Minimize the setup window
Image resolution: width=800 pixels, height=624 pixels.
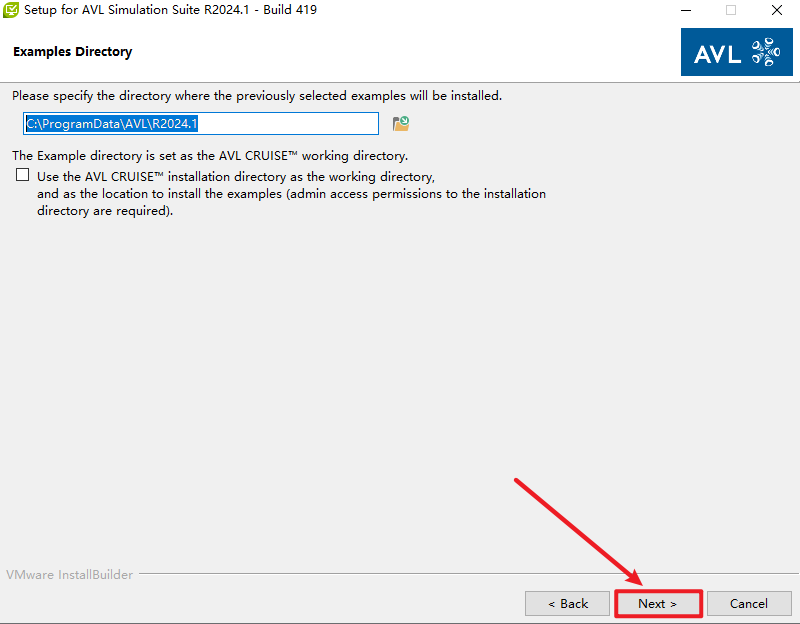(685, 10)
